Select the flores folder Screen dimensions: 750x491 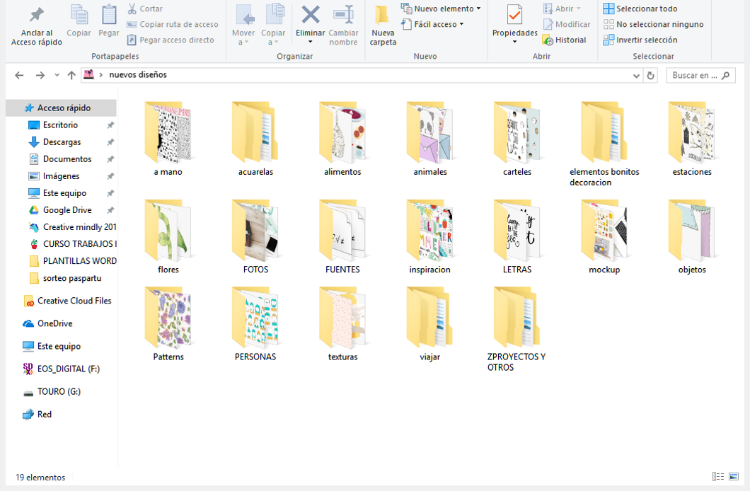tap(168, 236)
